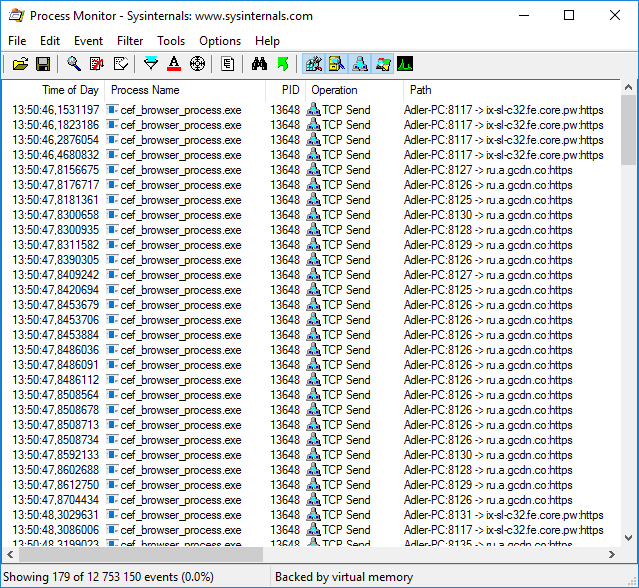The image size is (639, 588).
Task: Click the Operation column header
Action: 355,90
